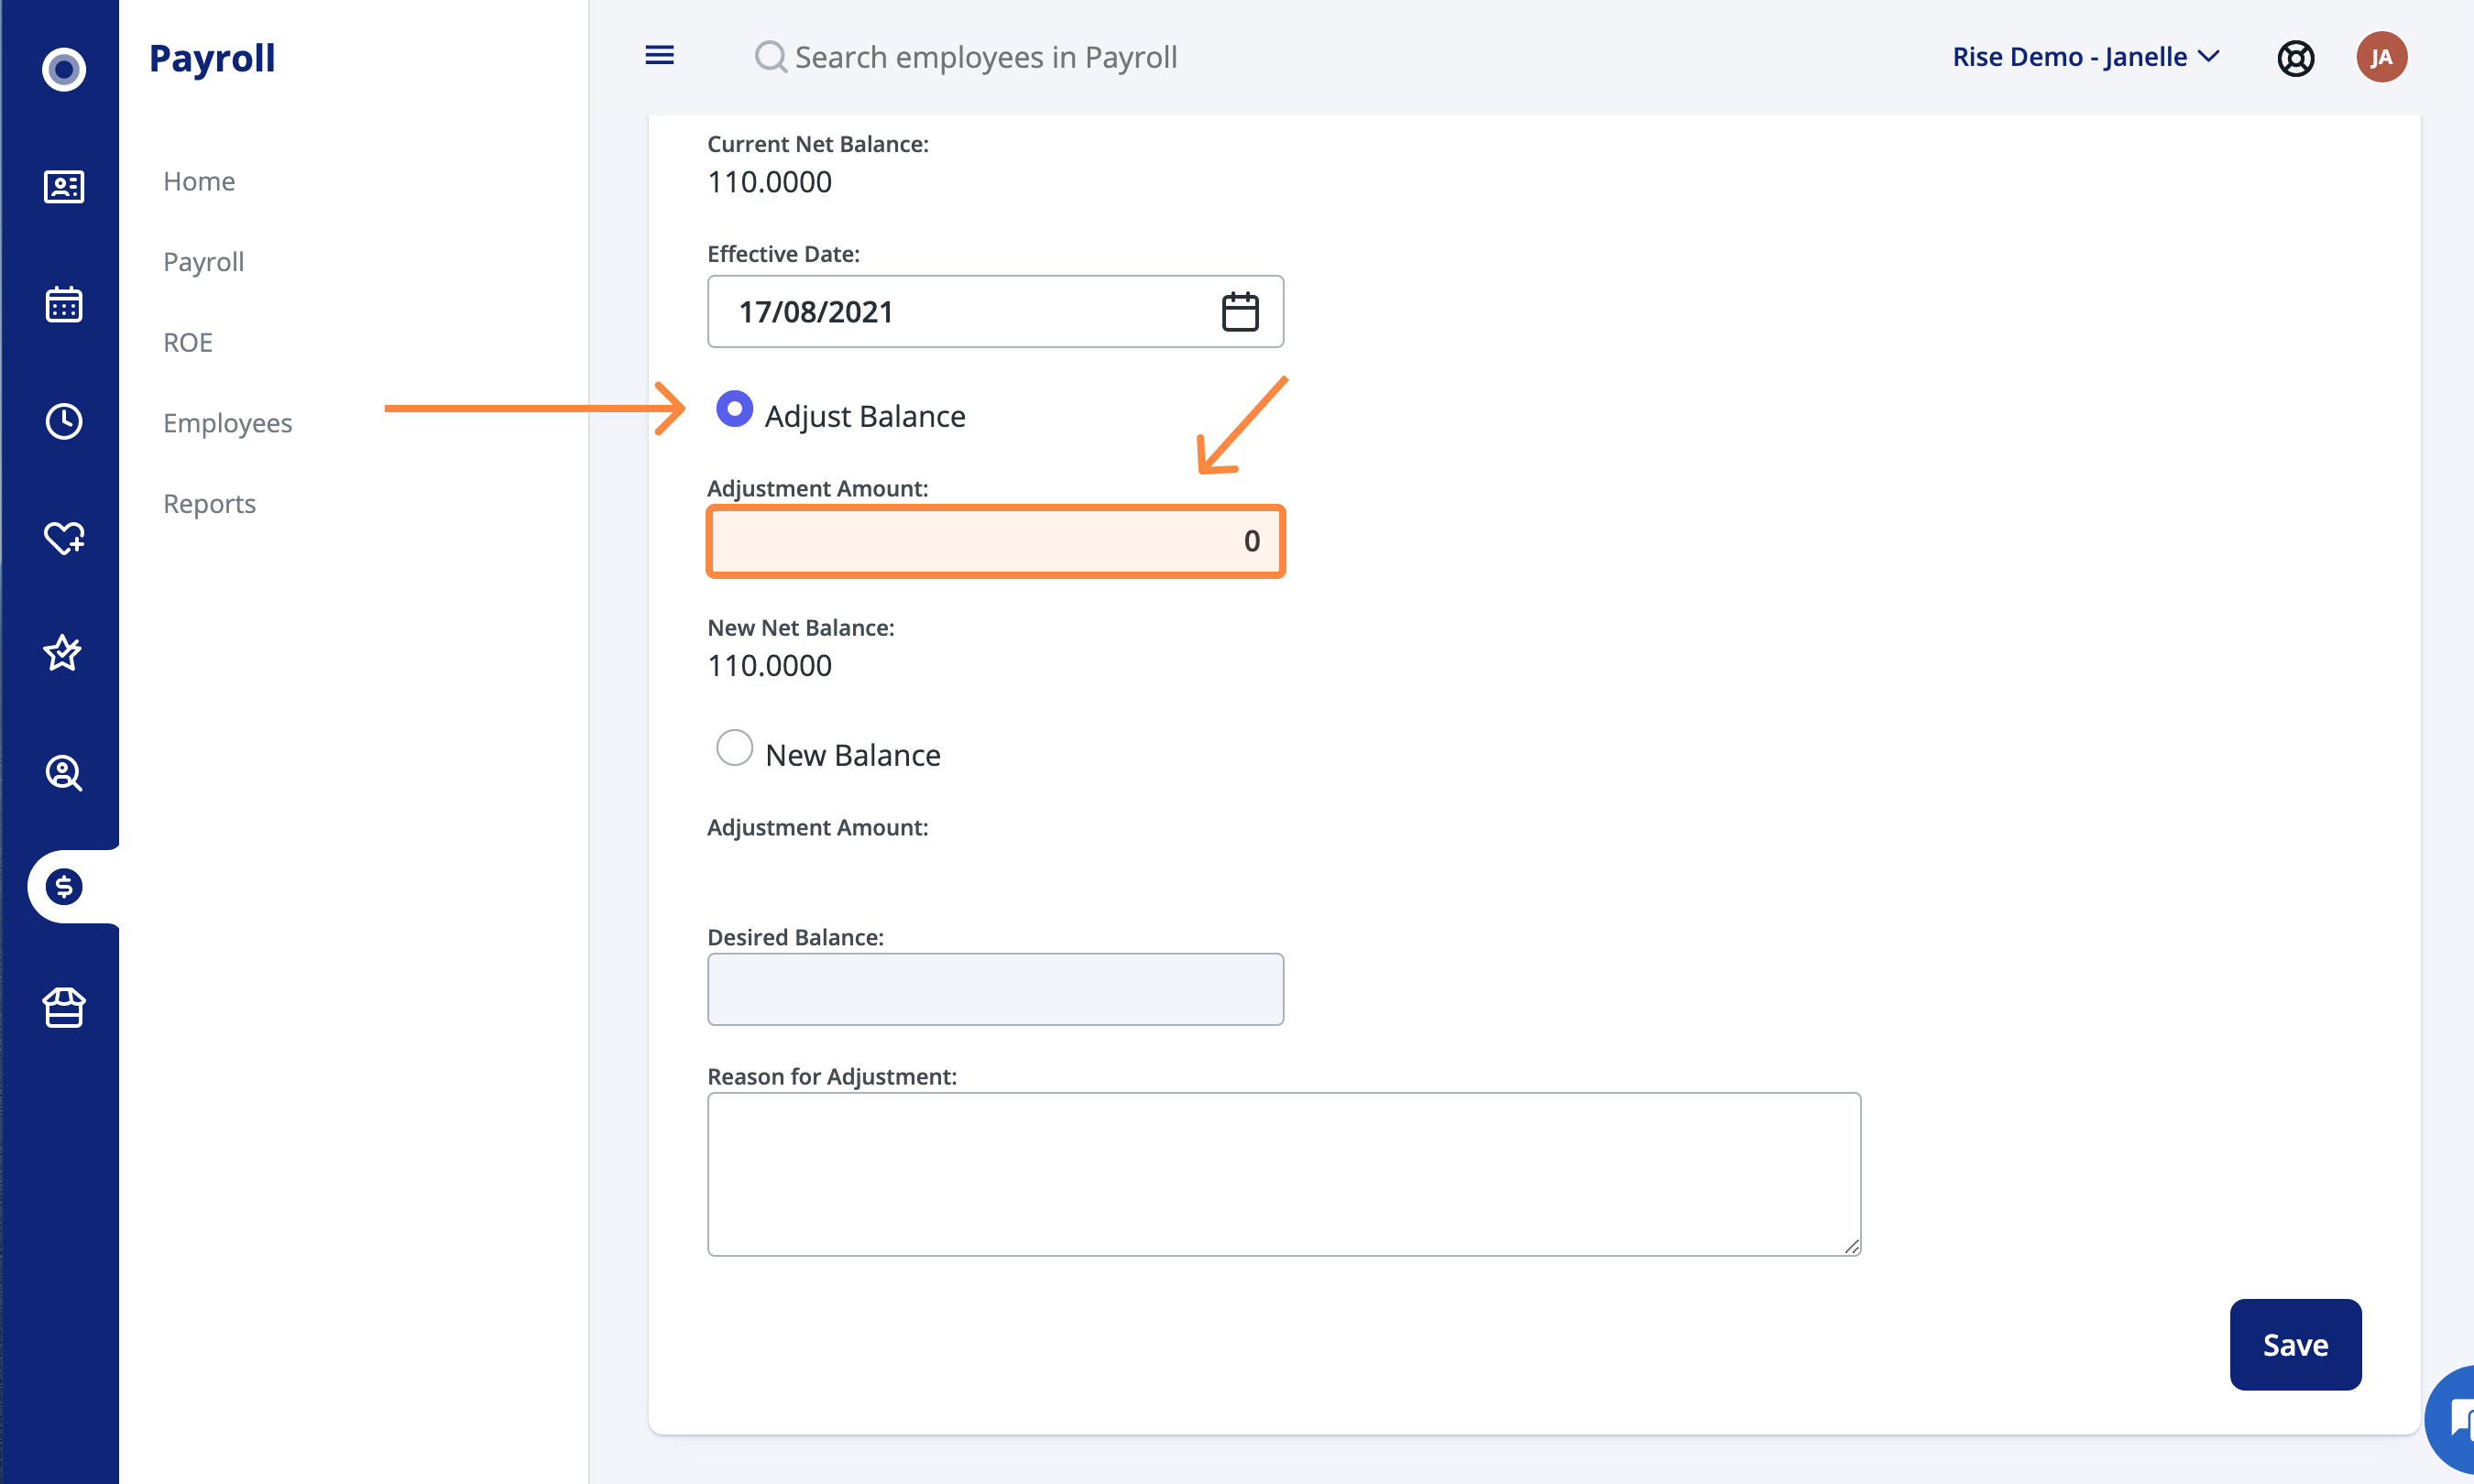Focus the Search employees in Payroll field

click(985, 57)
